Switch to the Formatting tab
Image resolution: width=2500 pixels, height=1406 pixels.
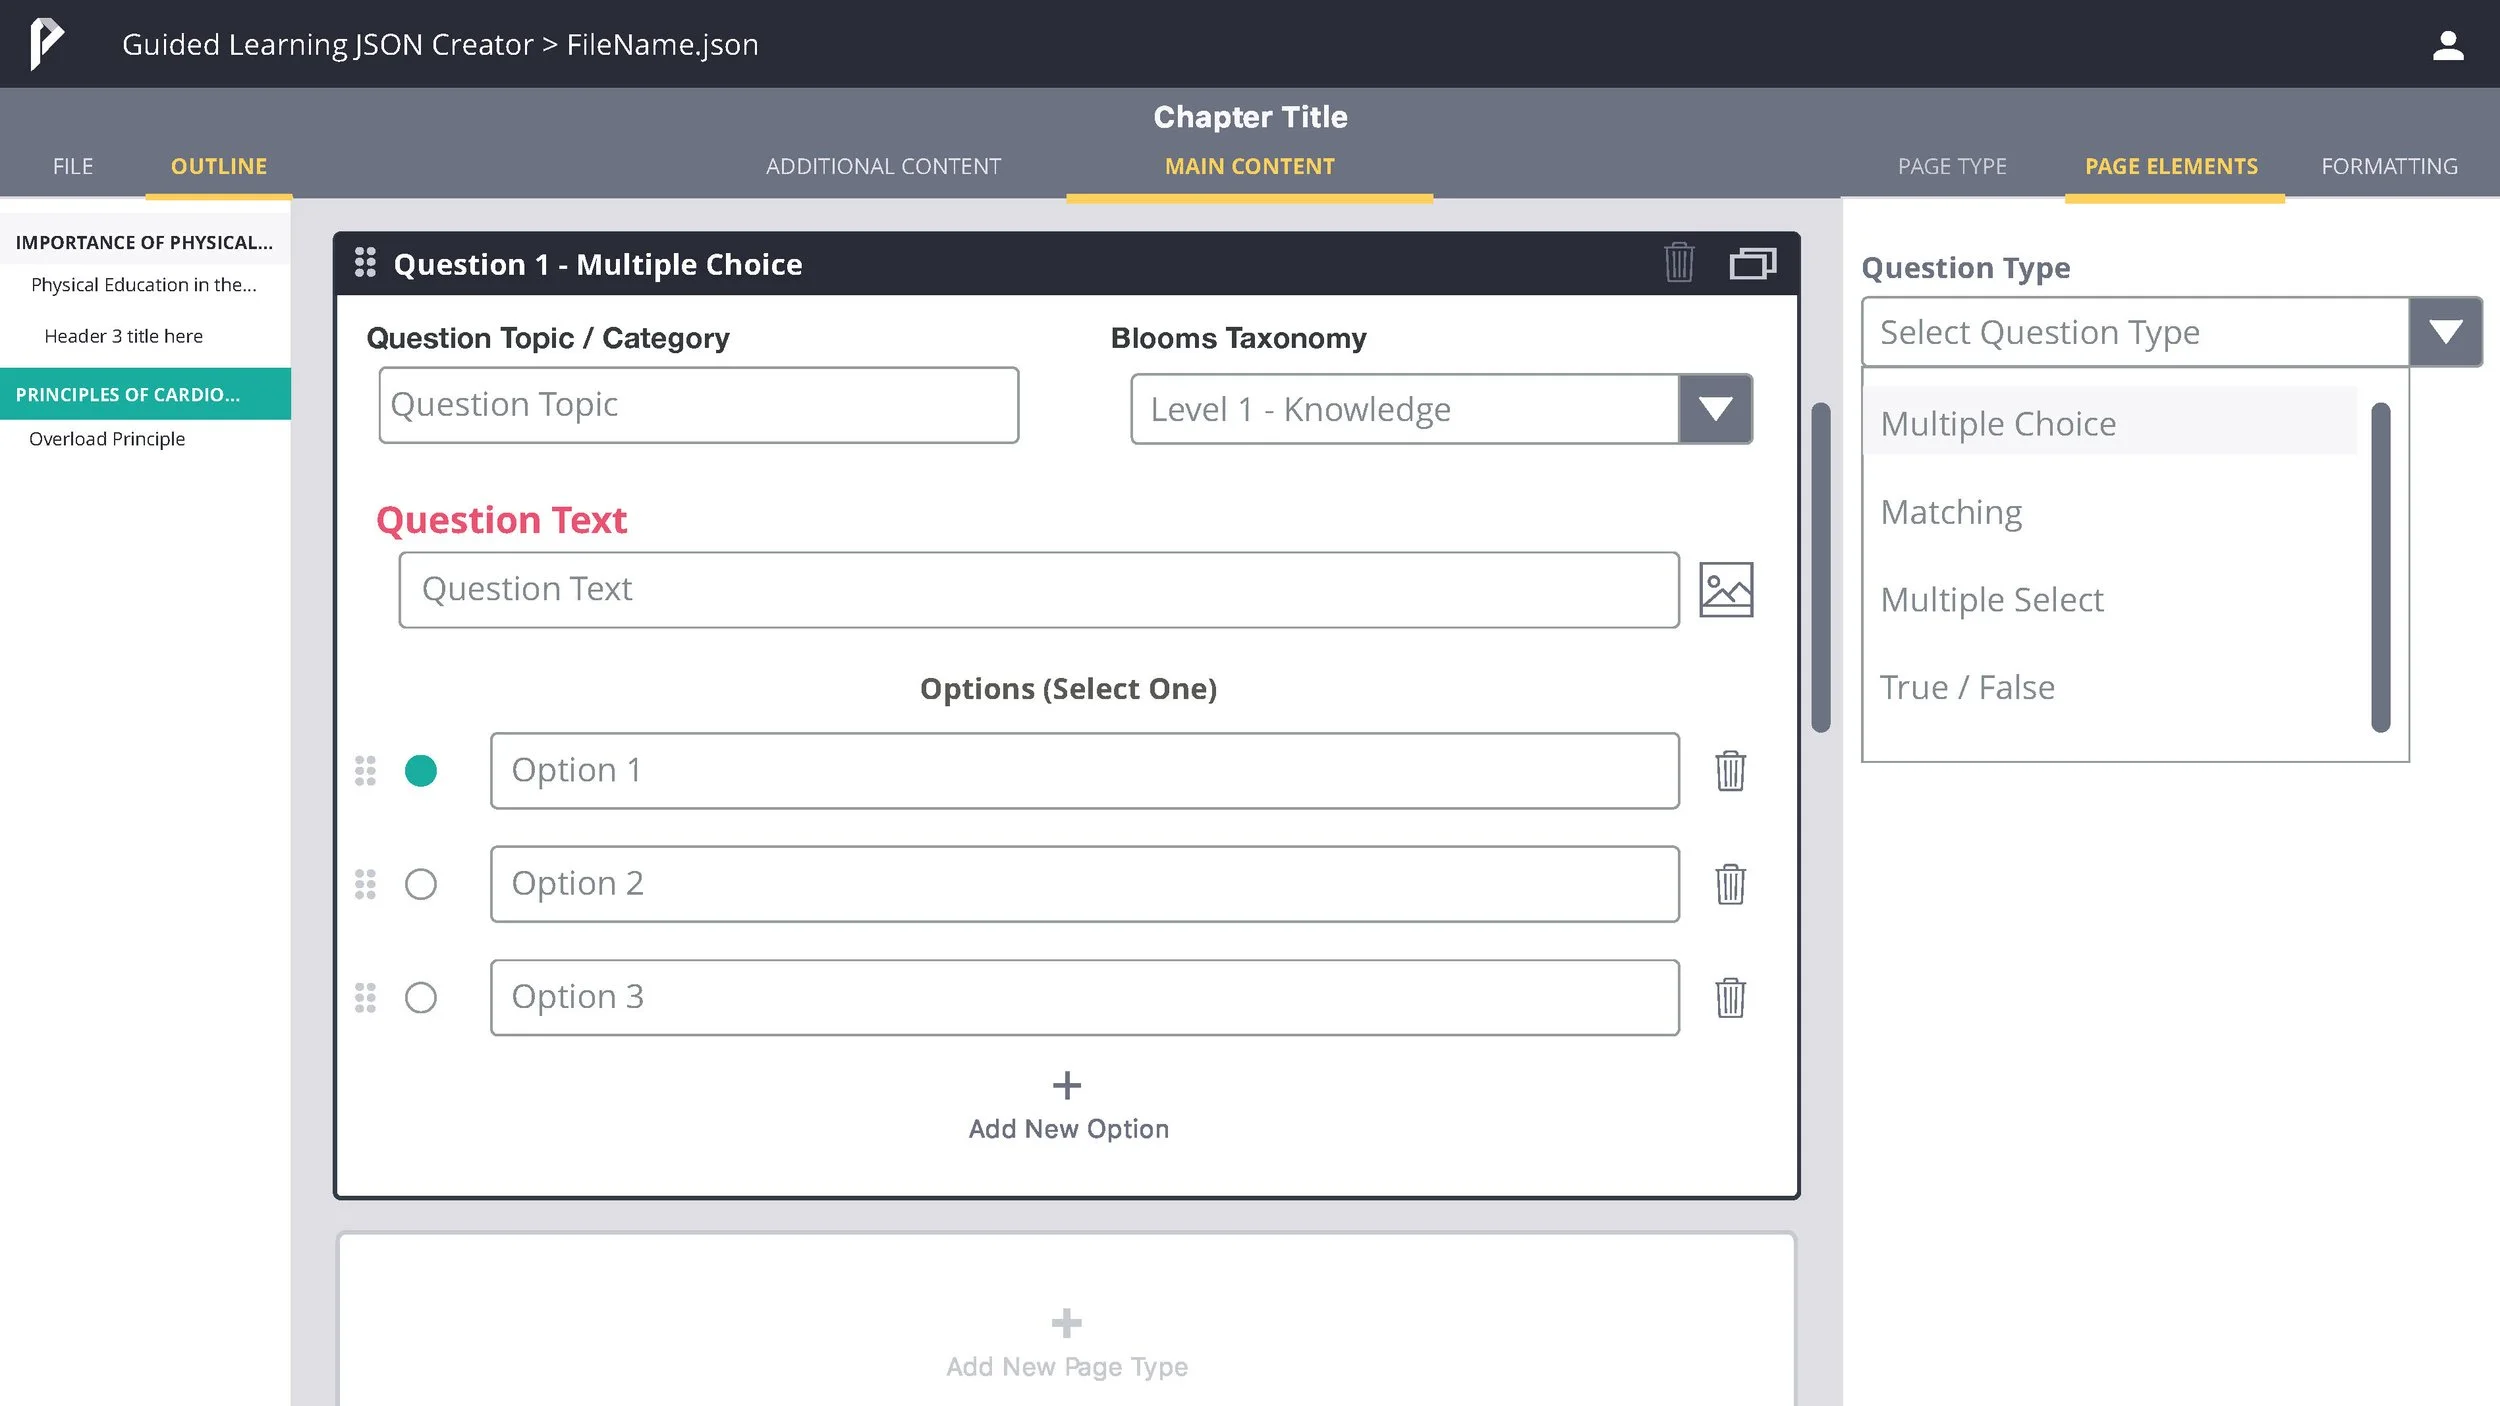pyautogui.click(x=2388, y=166)
